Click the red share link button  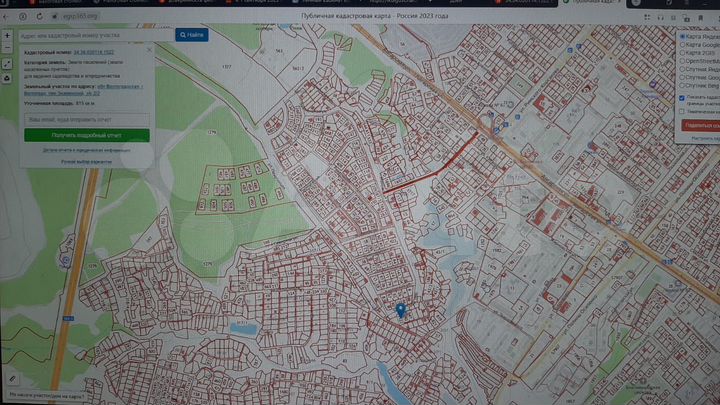tap(701, 125)
